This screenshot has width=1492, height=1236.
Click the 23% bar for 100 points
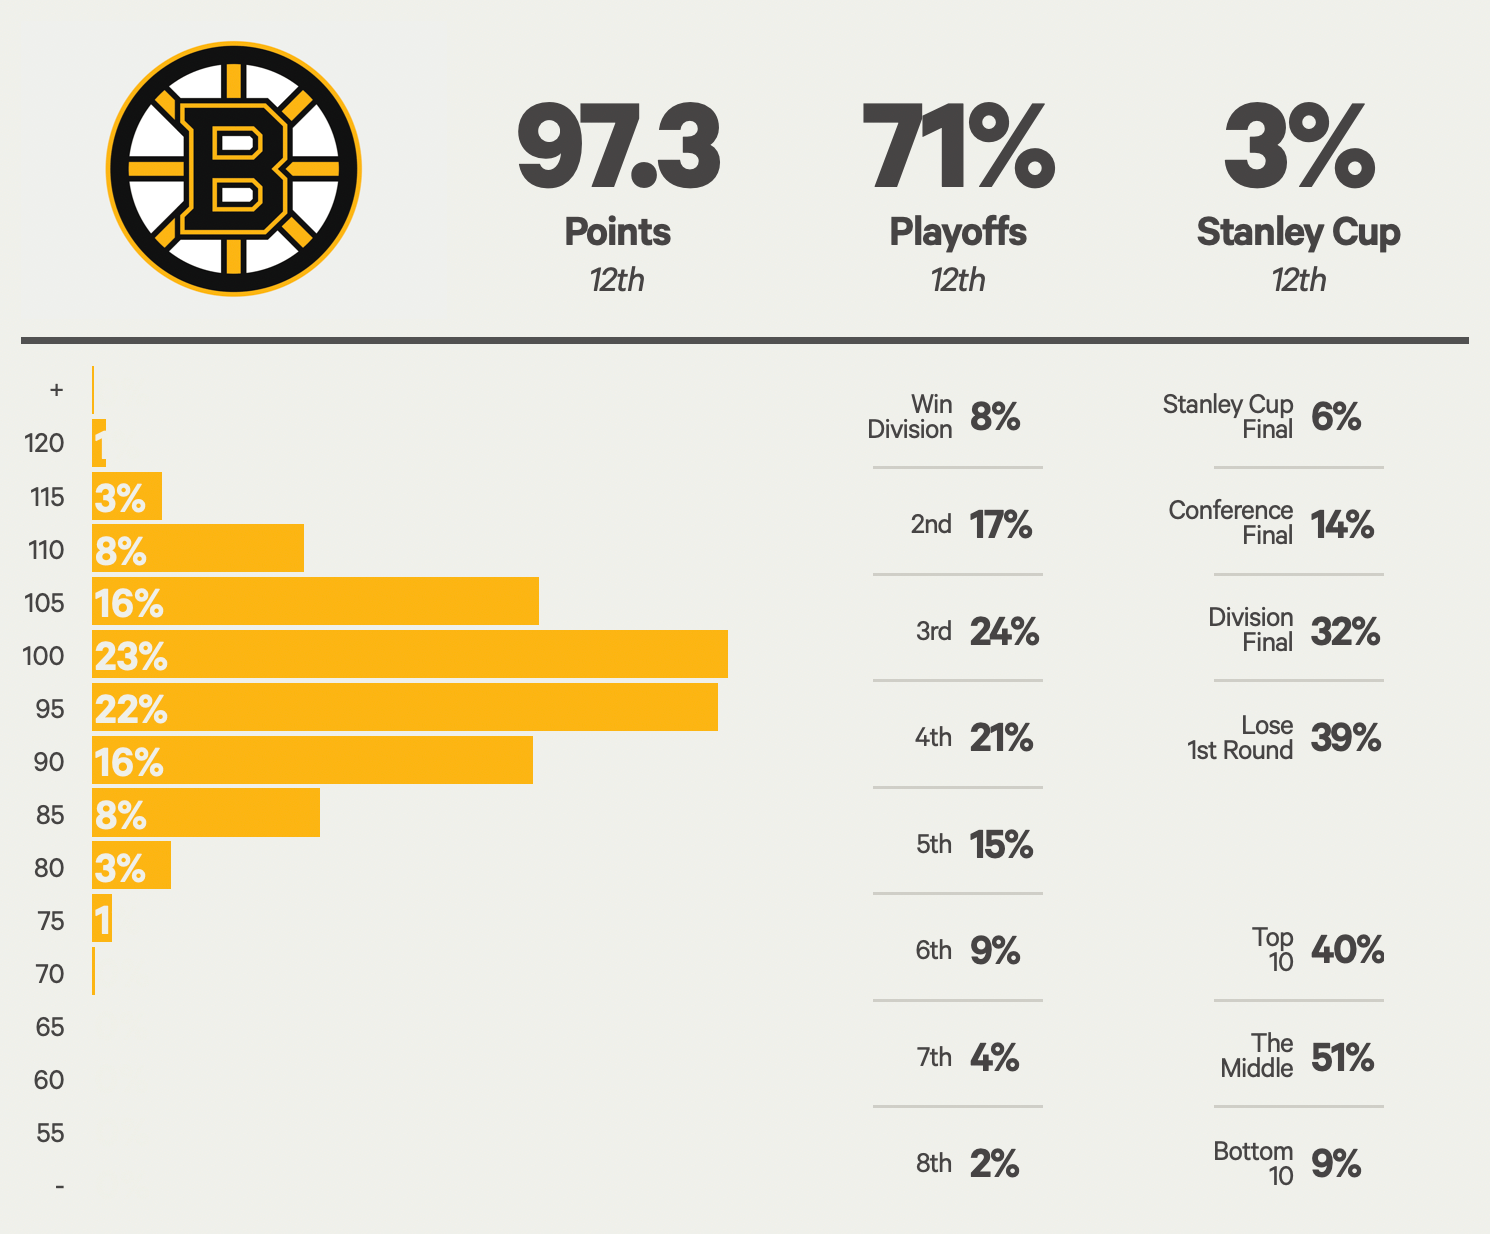click(x=410, y=655)
